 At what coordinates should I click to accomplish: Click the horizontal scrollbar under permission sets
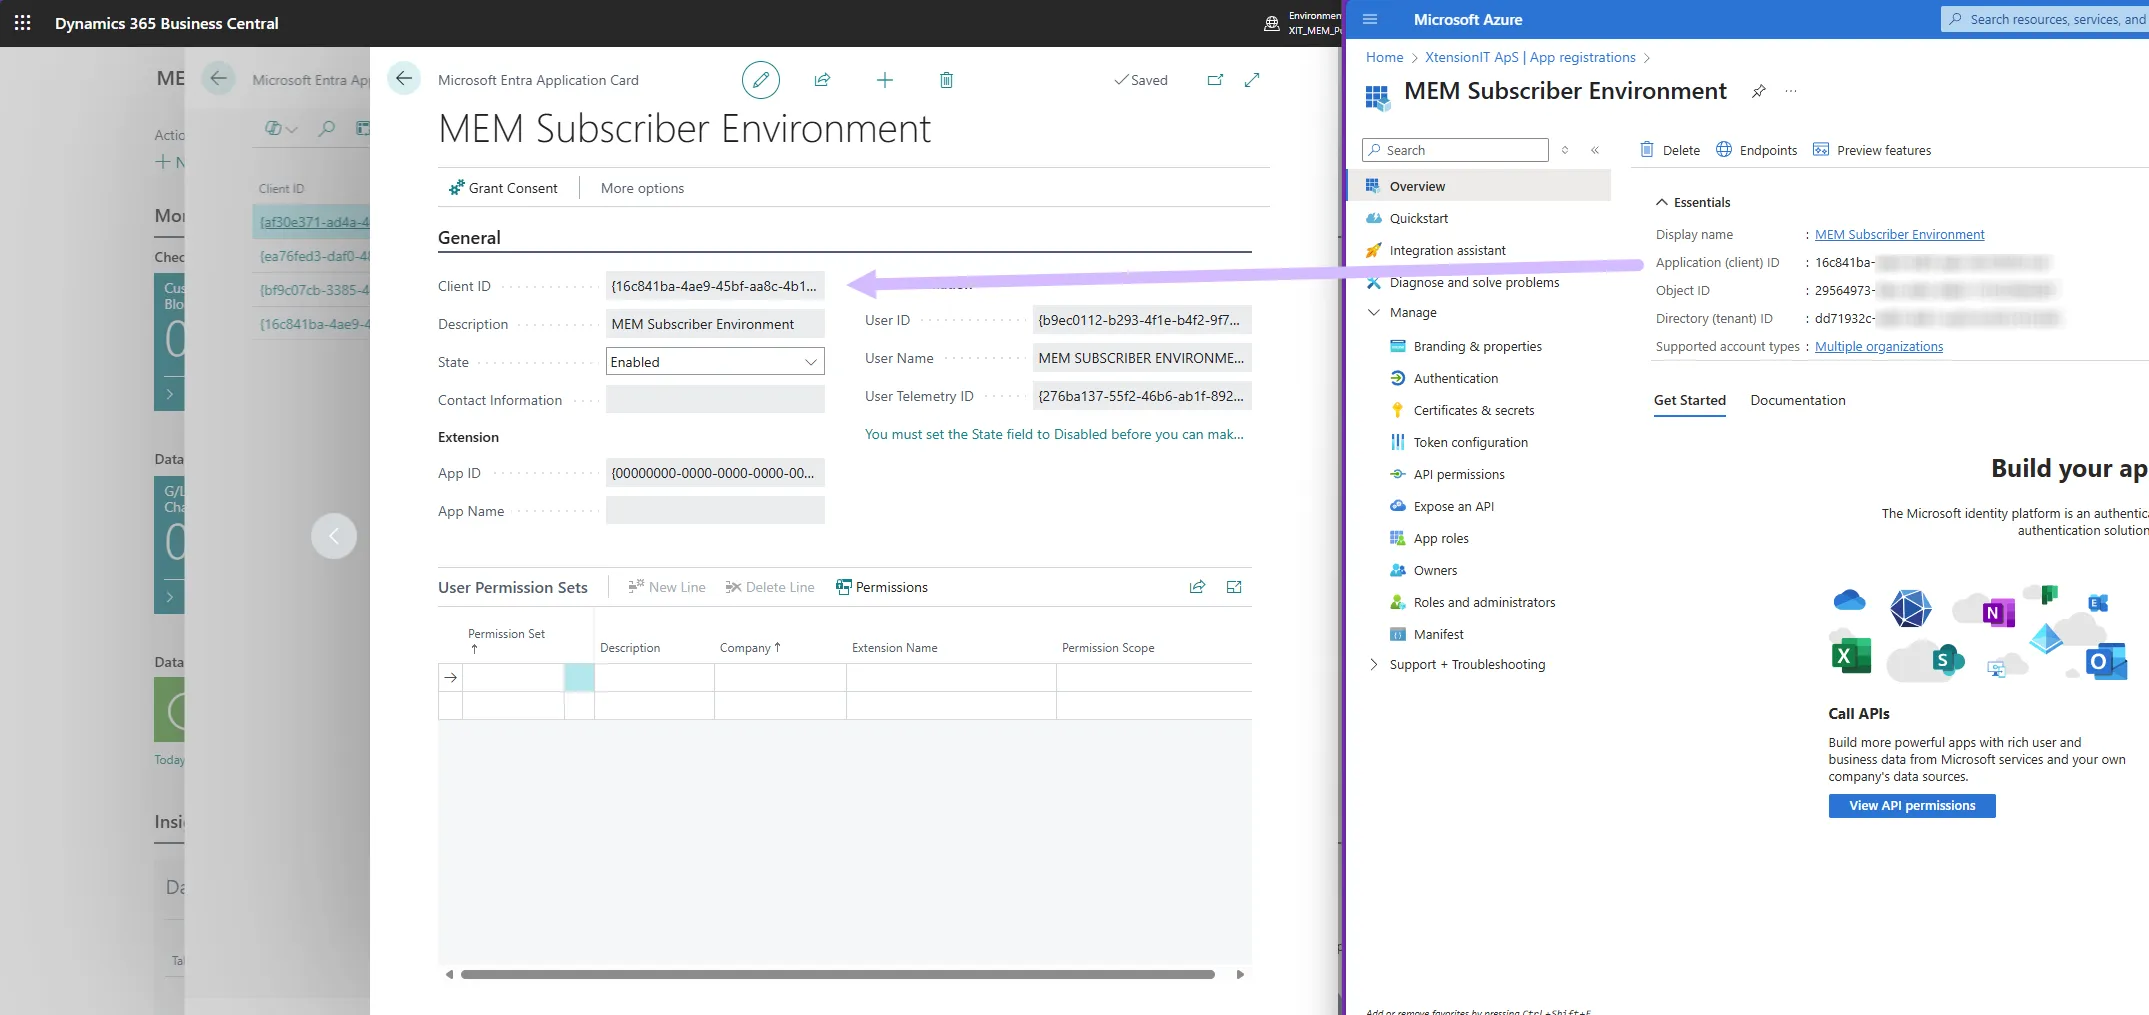pos(837,974)
